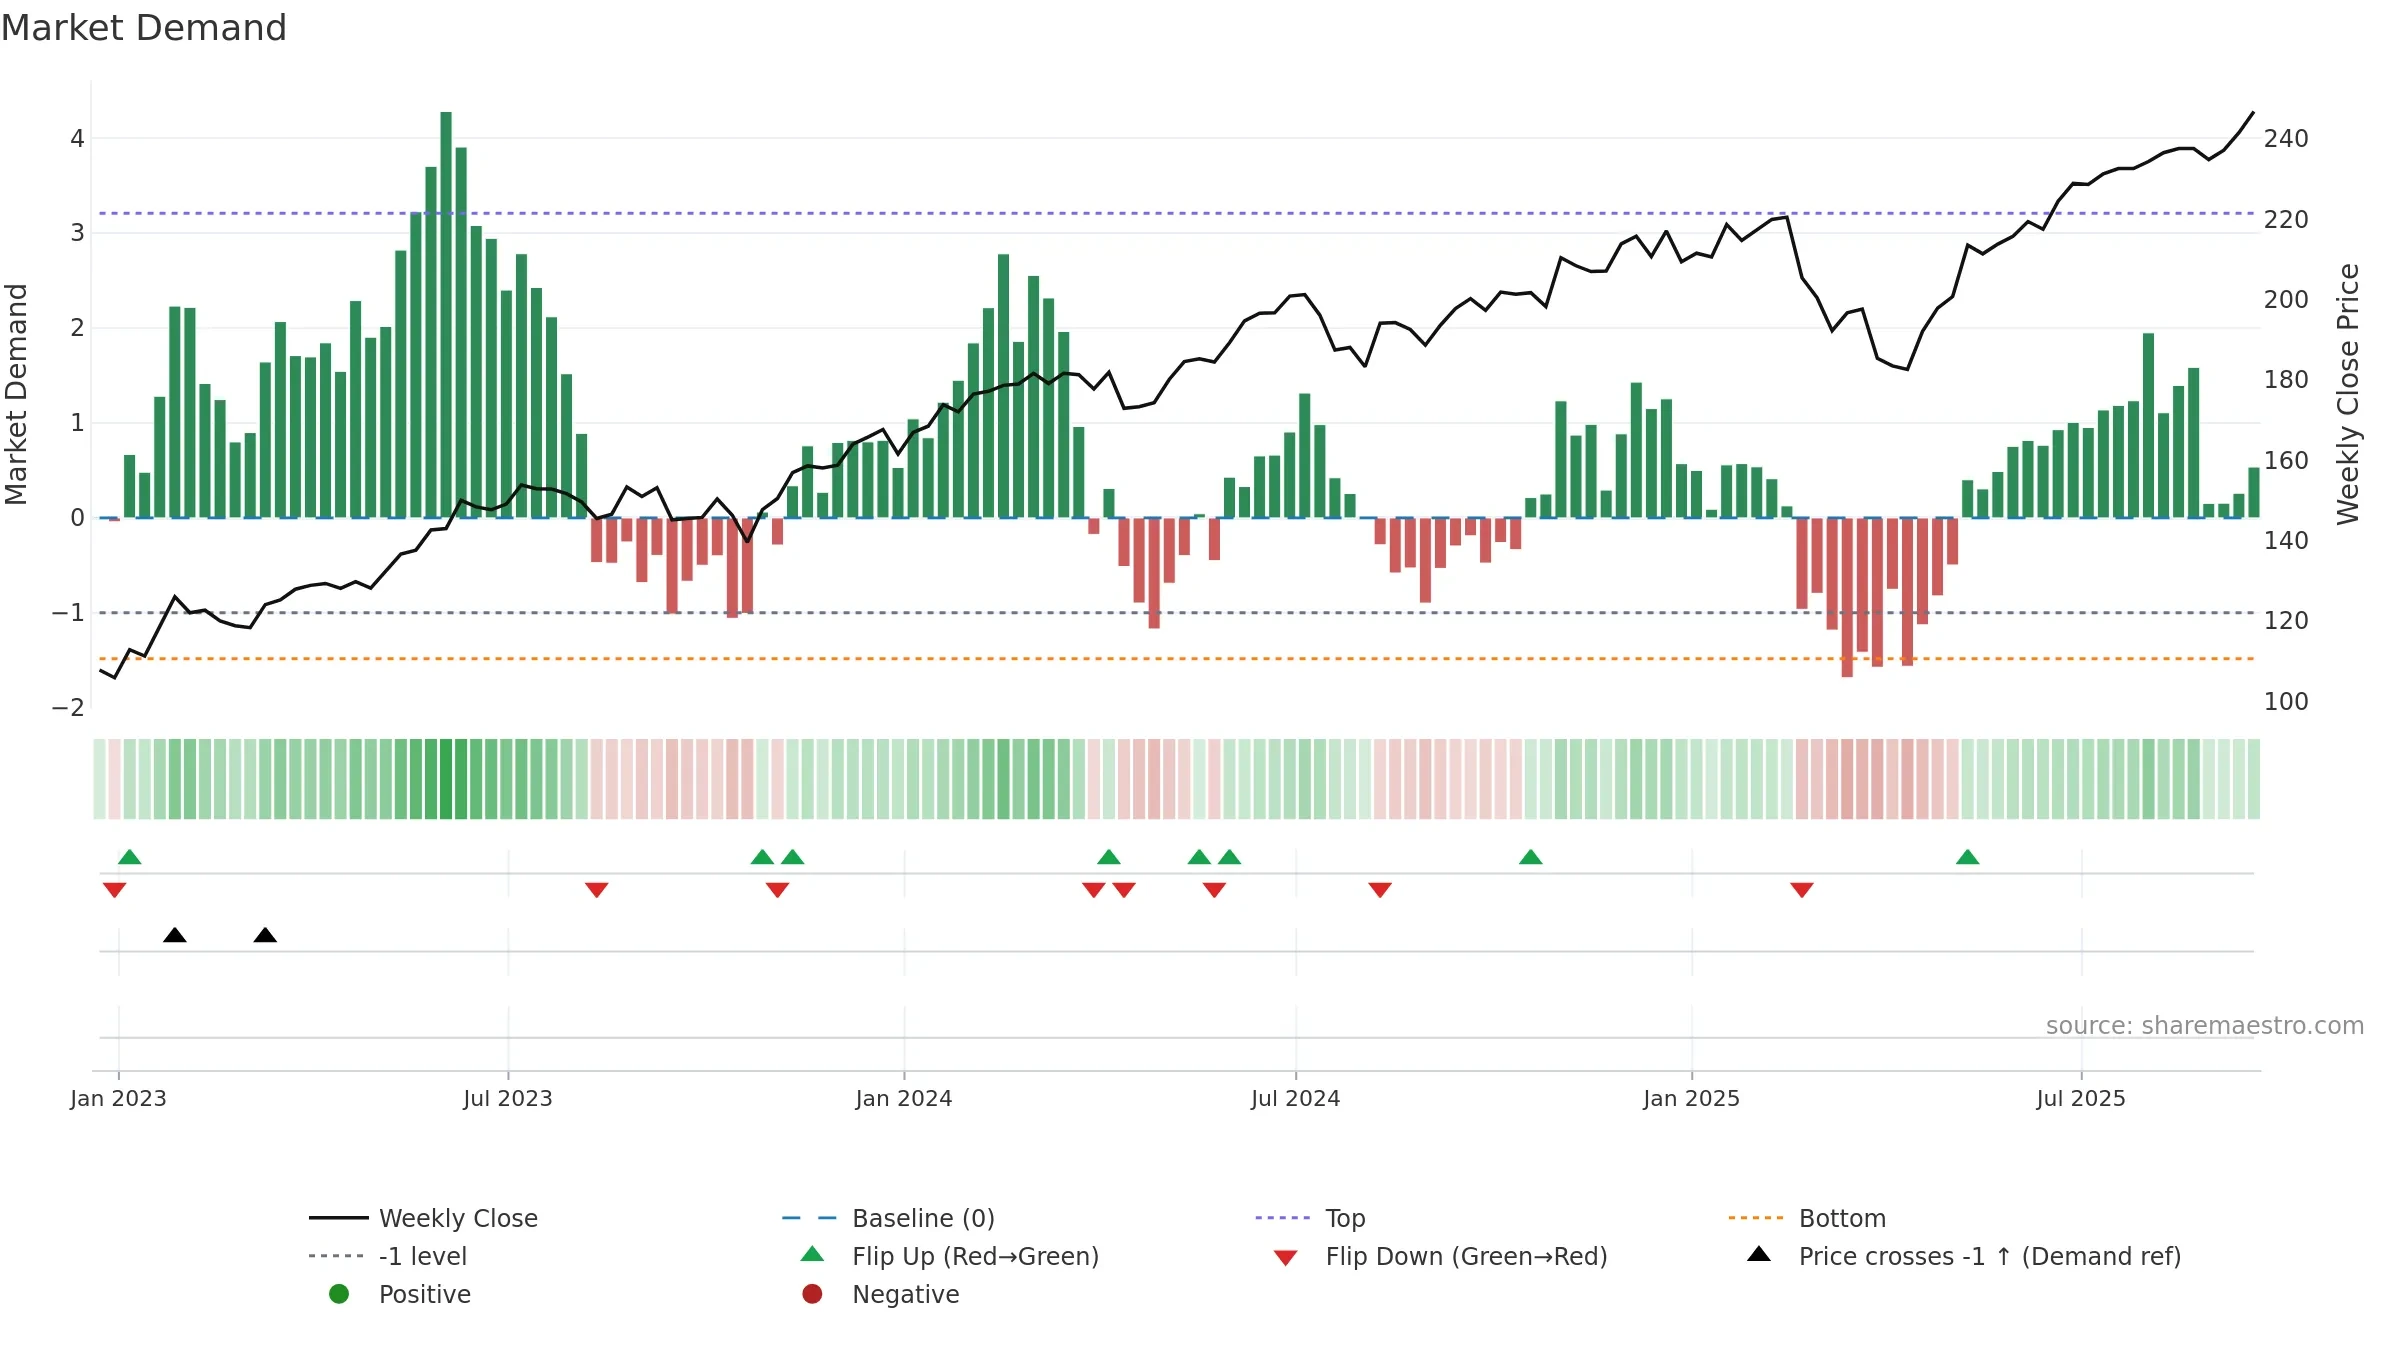Click the 100 price axis label
Viewport: 2400px width, 1350px height.
point(2286,701)
